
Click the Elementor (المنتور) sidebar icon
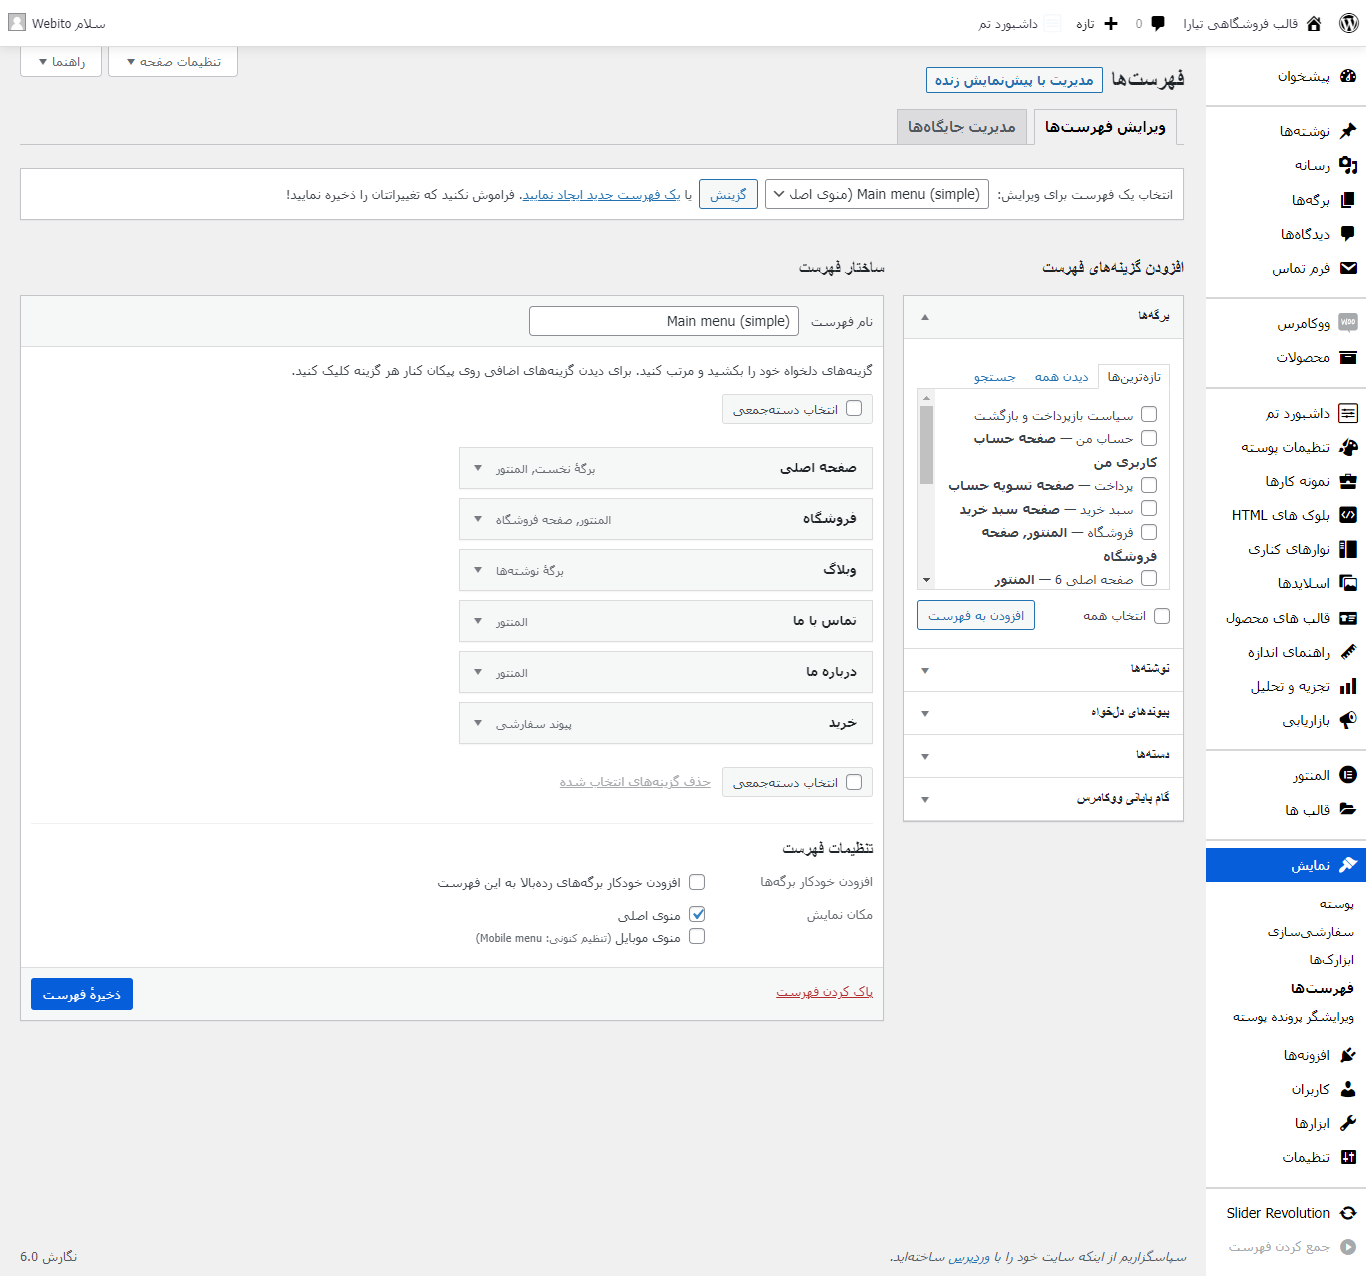pyautogui.click(x=1348, y=775)
